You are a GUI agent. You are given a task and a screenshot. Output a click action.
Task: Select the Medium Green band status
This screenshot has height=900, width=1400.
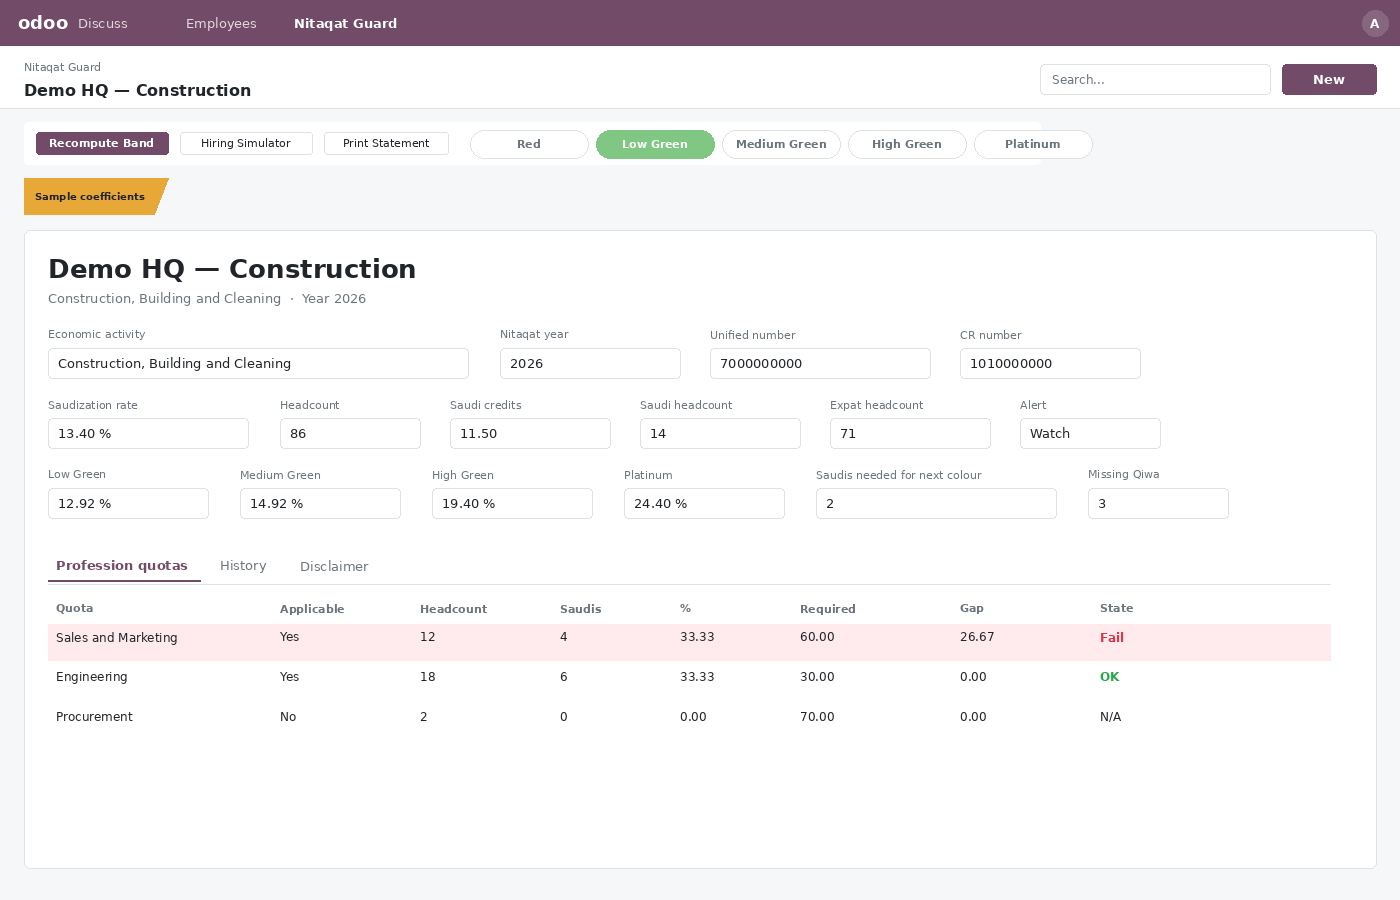tap(781, 144)
